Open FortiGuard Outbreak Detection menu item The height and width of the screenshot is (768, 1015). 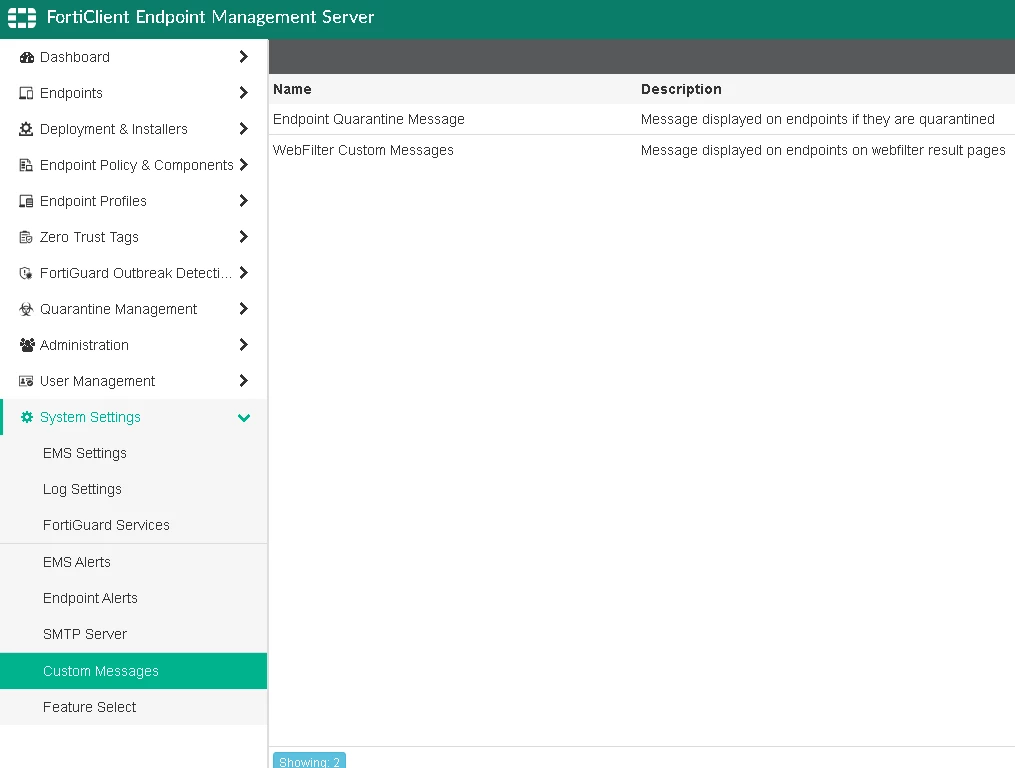pyautogui.click(x=133, y=273)
